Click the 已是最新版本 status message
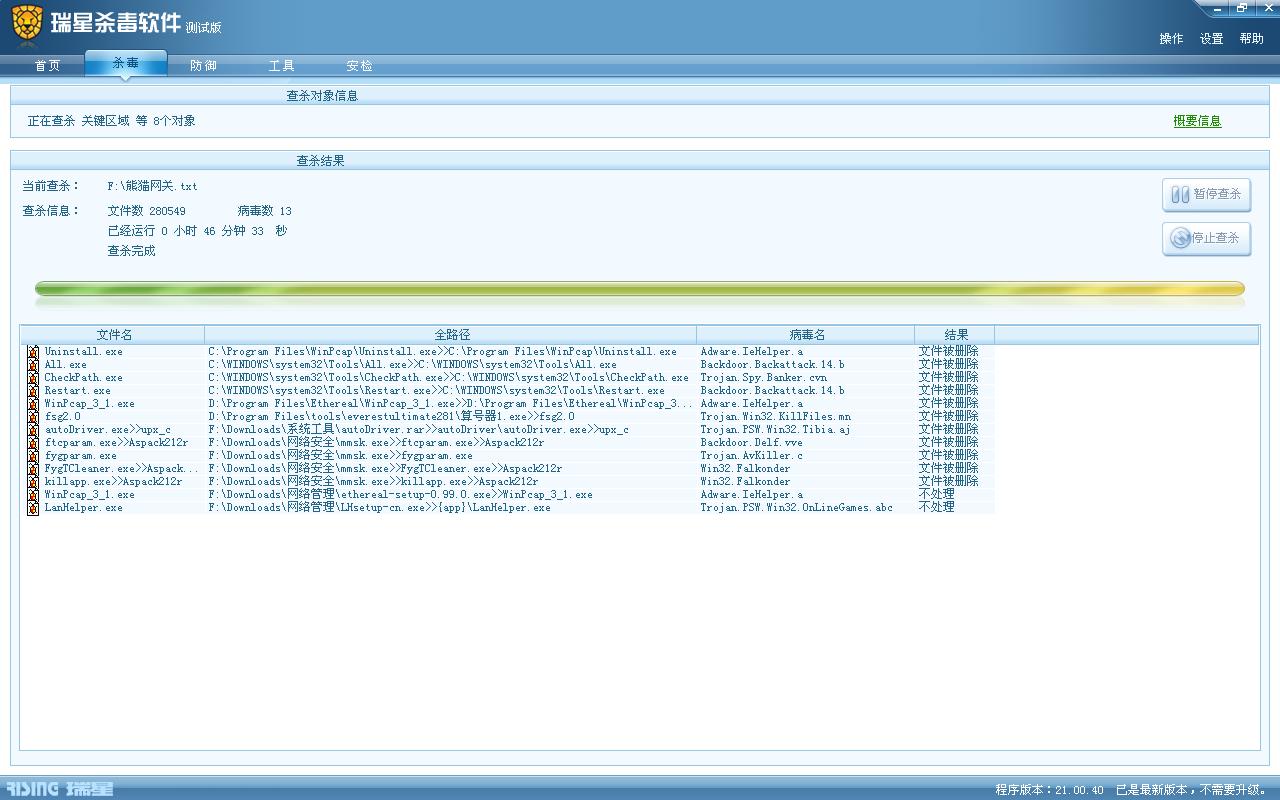 (1191, 790)
